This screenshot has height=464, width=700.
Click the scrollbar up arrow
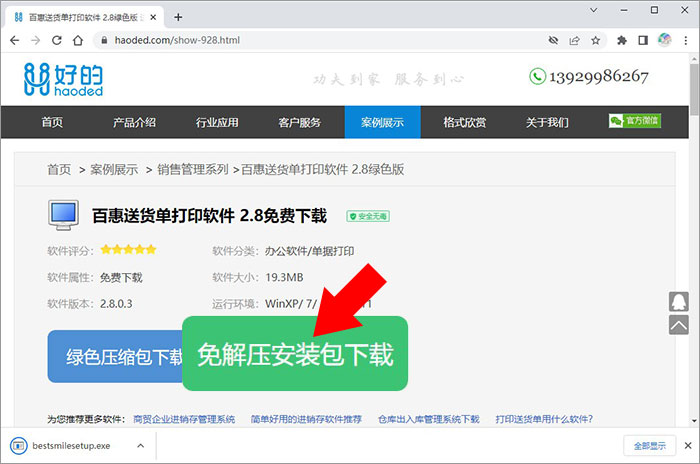click(694, 59)
